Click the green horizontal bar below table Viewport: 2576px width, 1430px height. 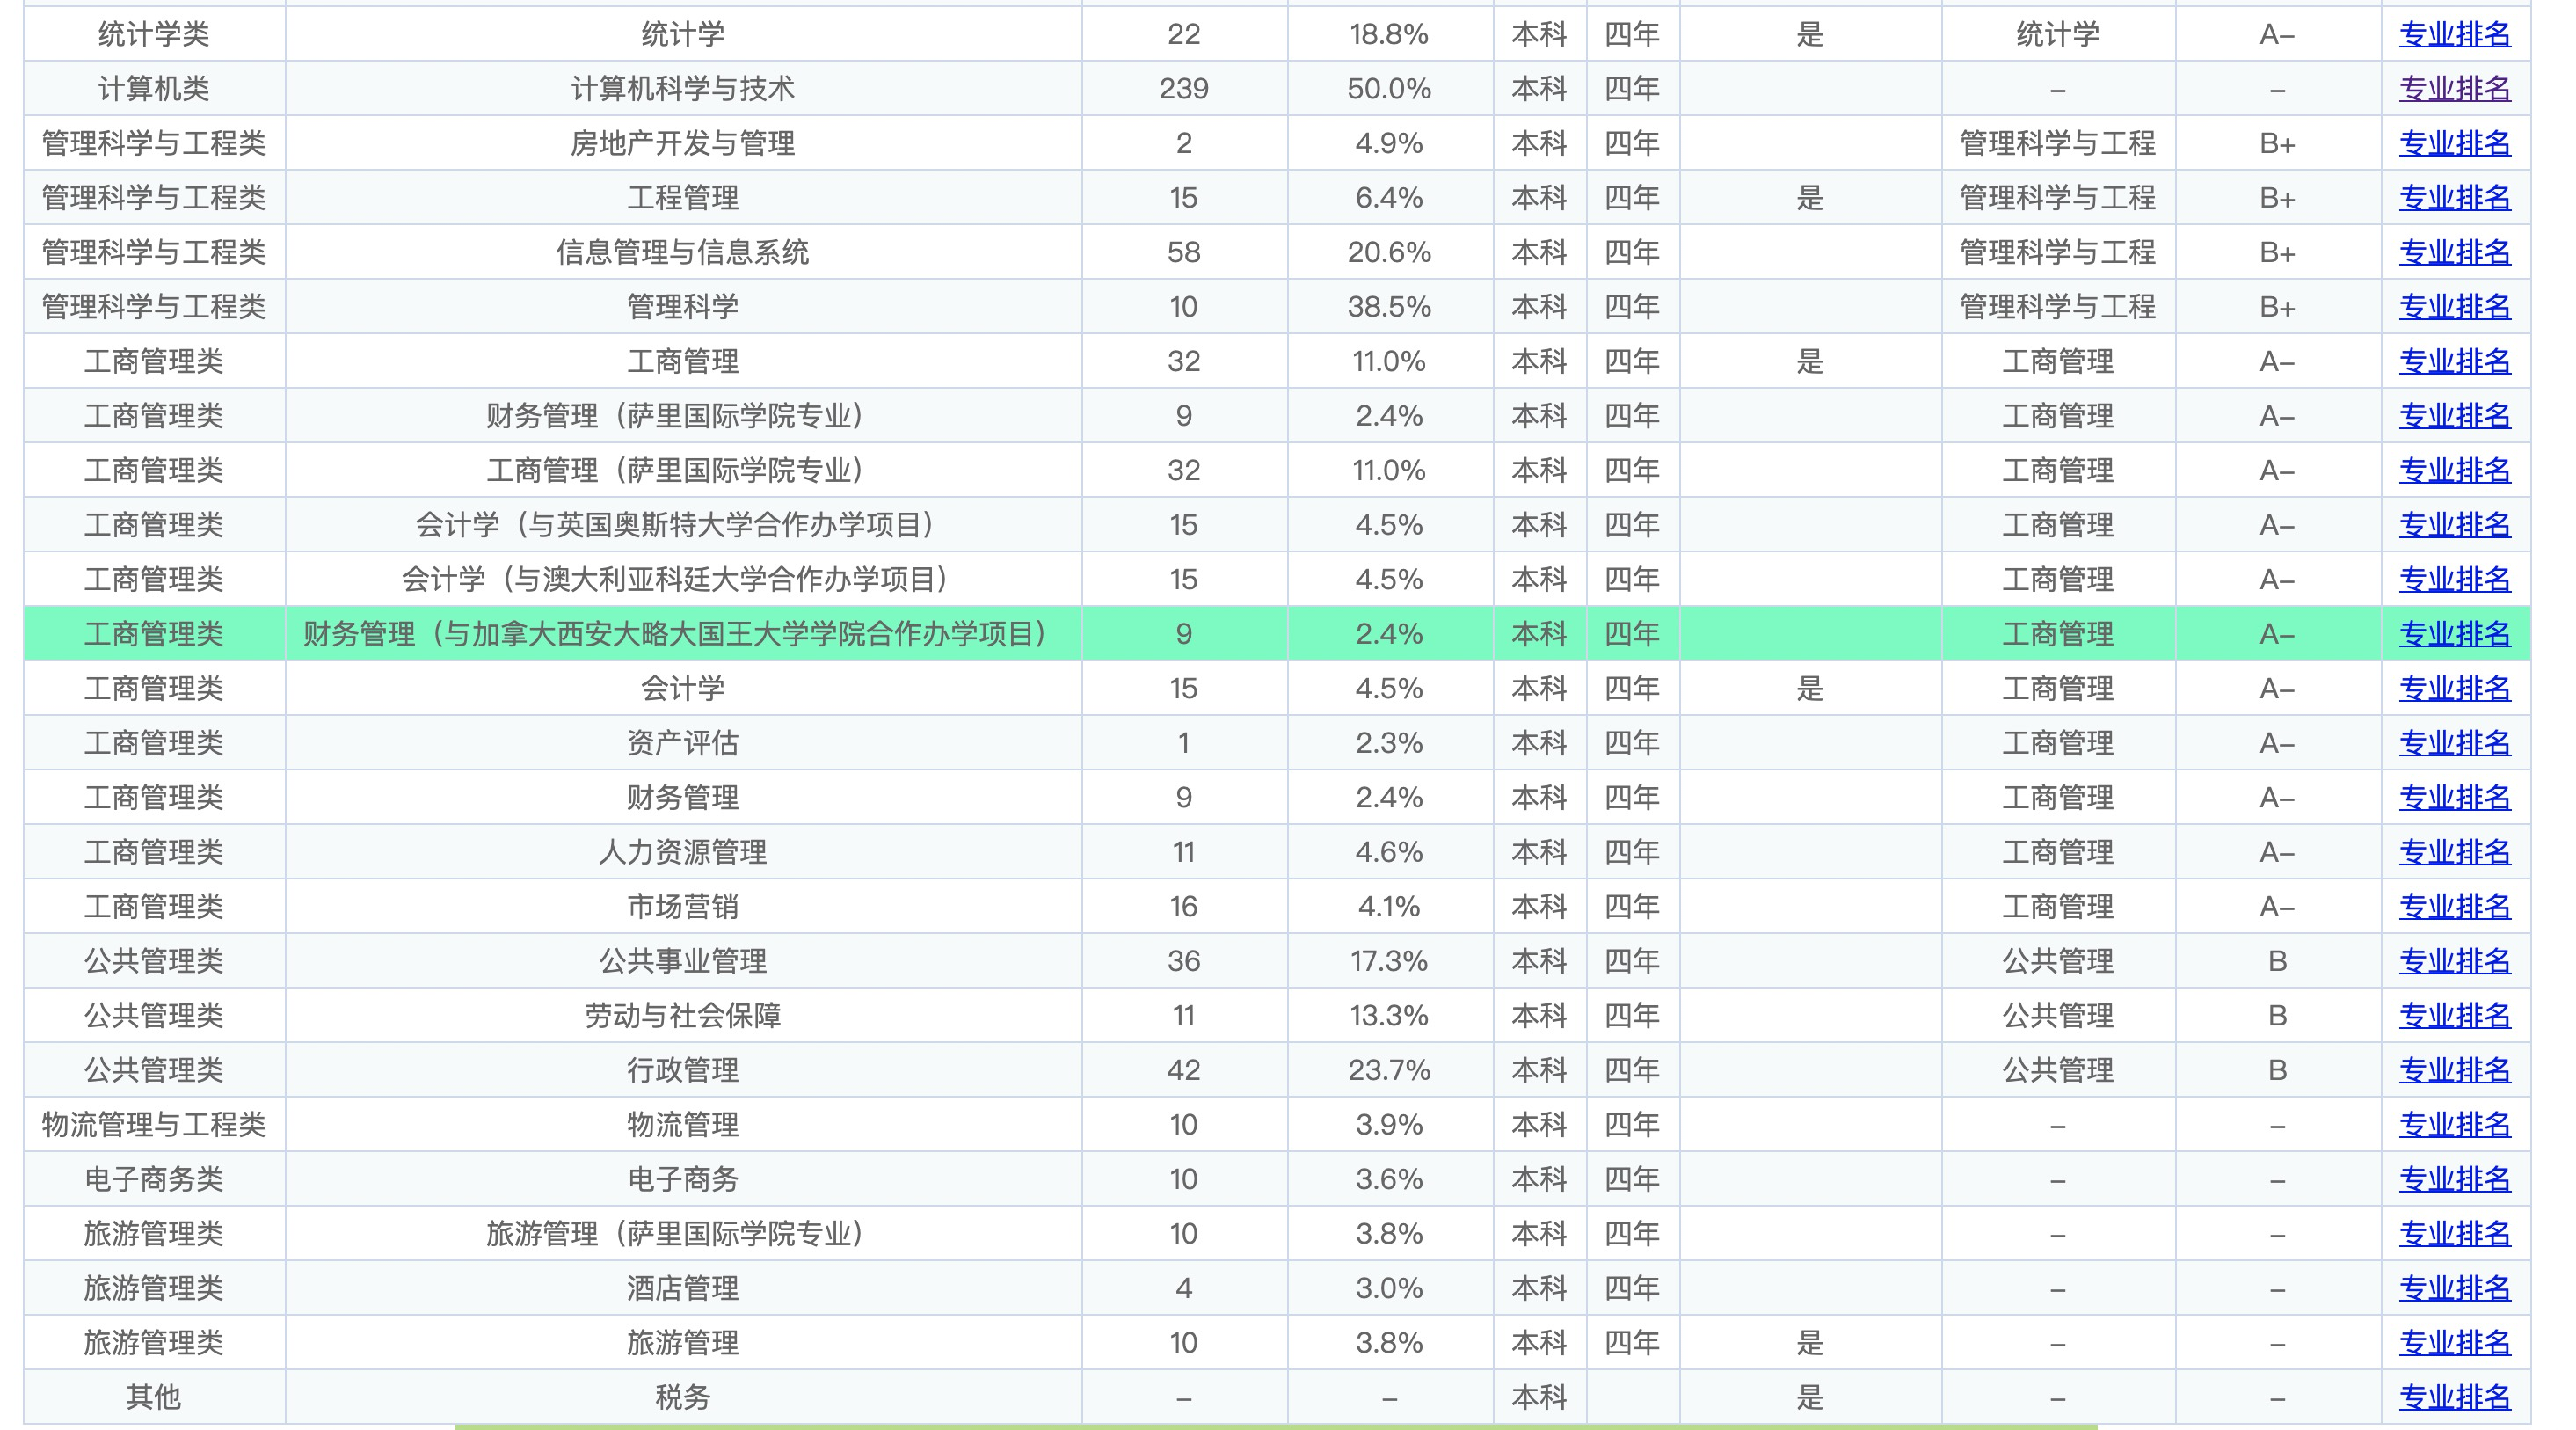click(1275, 1426)
